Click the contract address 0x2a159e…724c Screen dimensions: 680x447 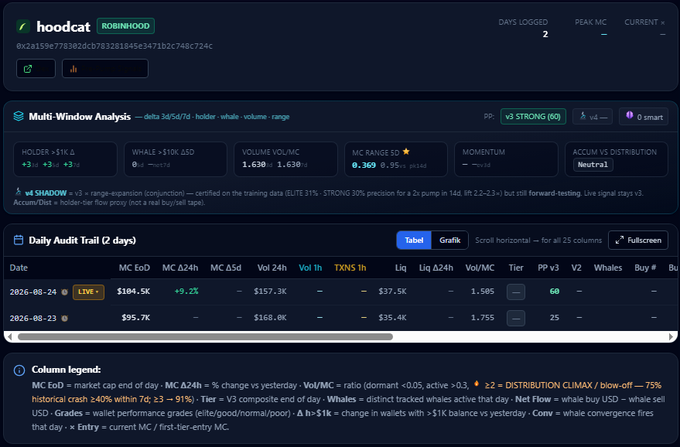point(114,46)
